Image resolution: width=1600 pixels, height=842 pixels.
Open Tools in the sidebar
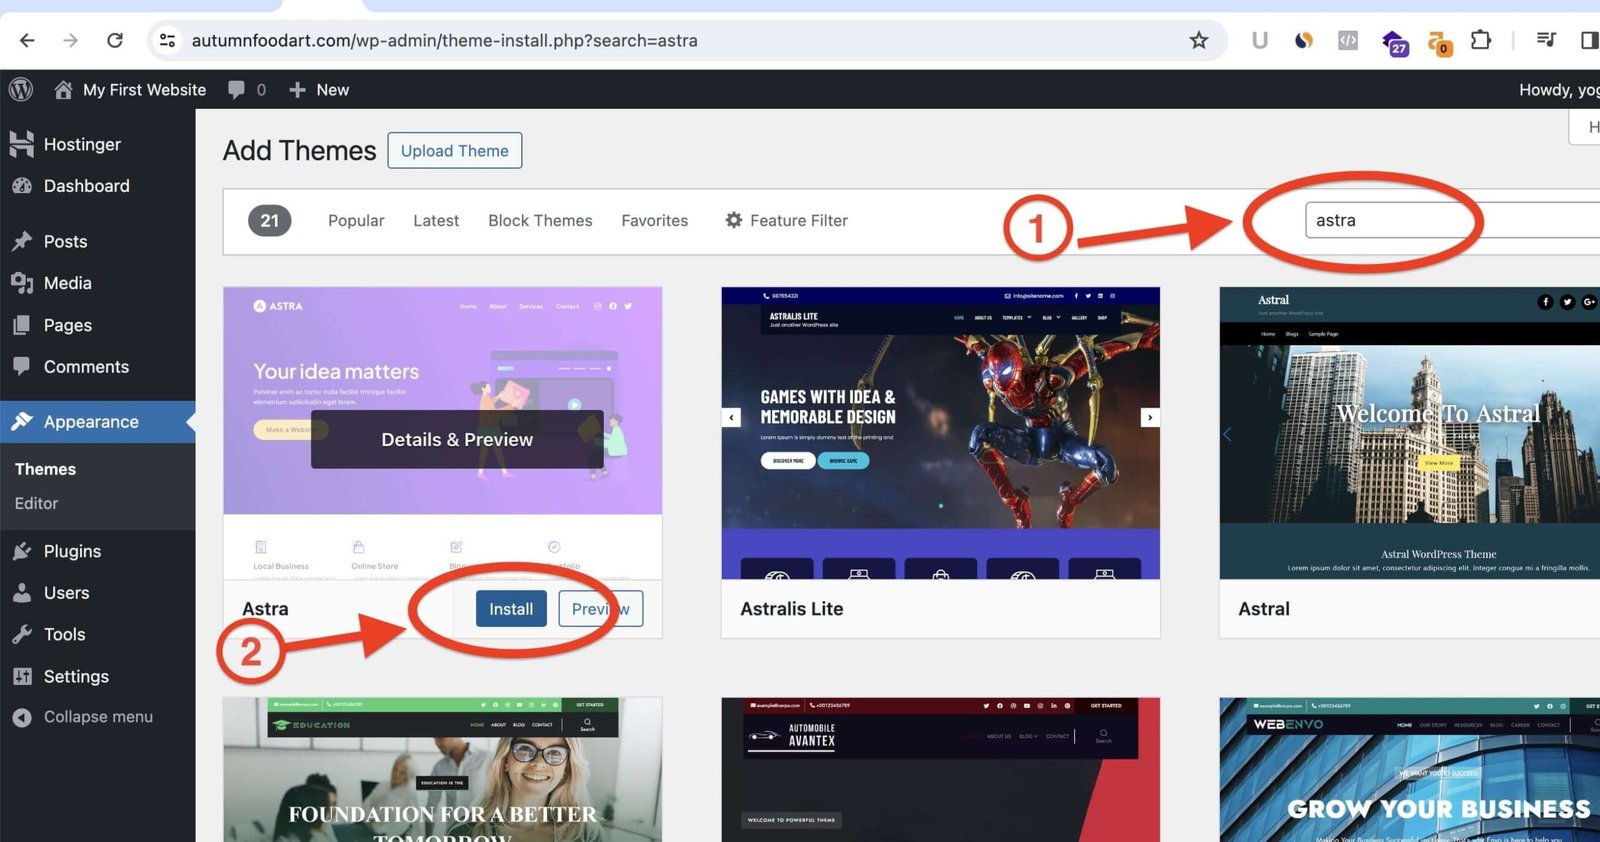point(97,634)
